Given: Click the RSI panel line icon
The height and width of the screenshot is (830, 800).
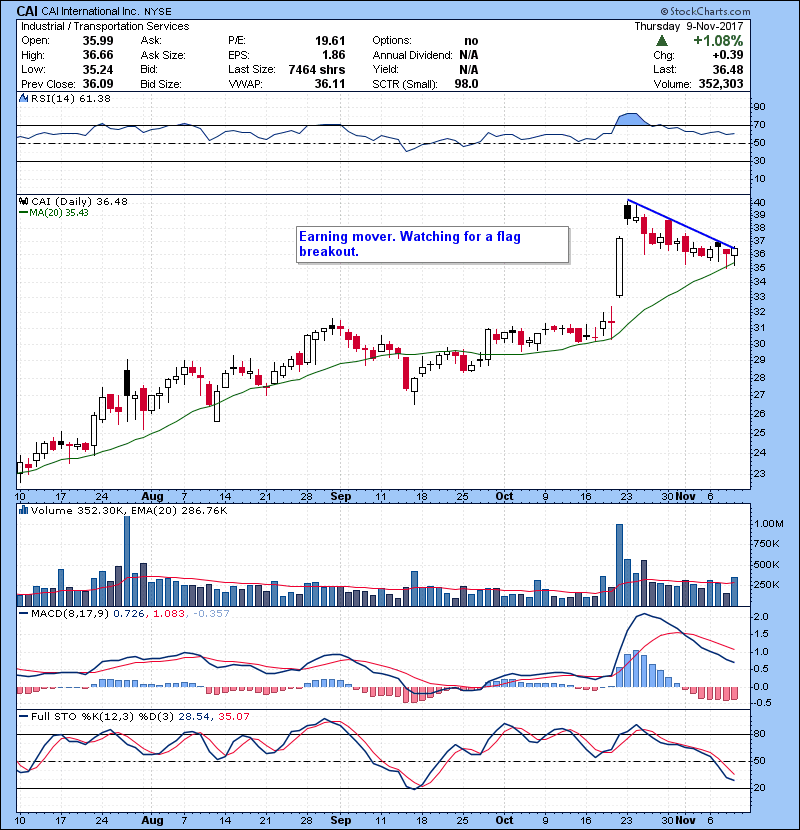Looking at the screenshot, I should point(23,98).
